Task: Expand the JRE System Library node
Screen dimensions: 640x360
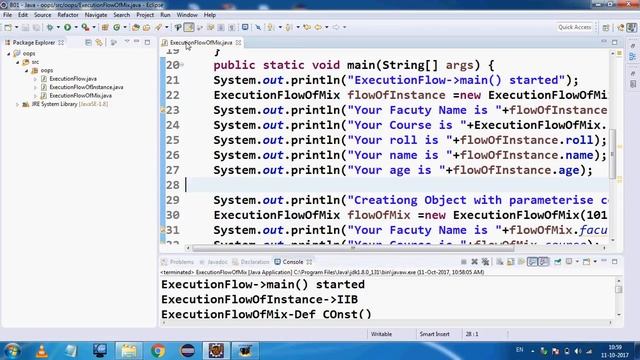Action: pos(18,104)
